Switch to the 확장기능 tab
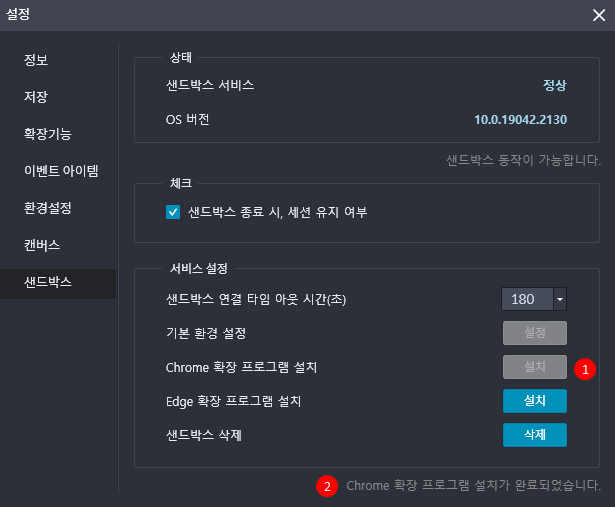This screenshot has width=615, height=507. point(48,134)
